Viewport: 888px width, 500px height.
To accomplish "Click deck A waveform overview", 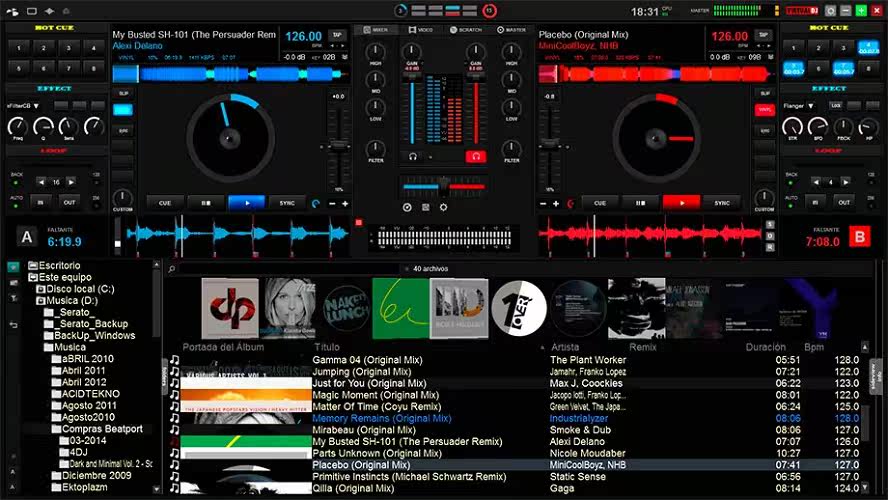I will click(x=229, y=74).
